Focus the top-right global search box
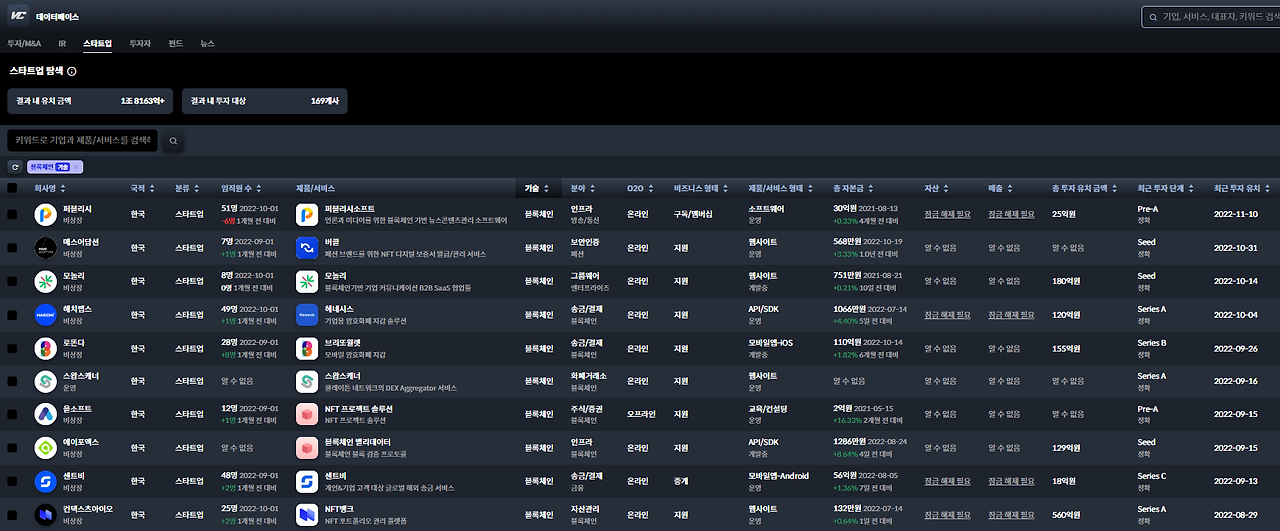 point(1211,17)
